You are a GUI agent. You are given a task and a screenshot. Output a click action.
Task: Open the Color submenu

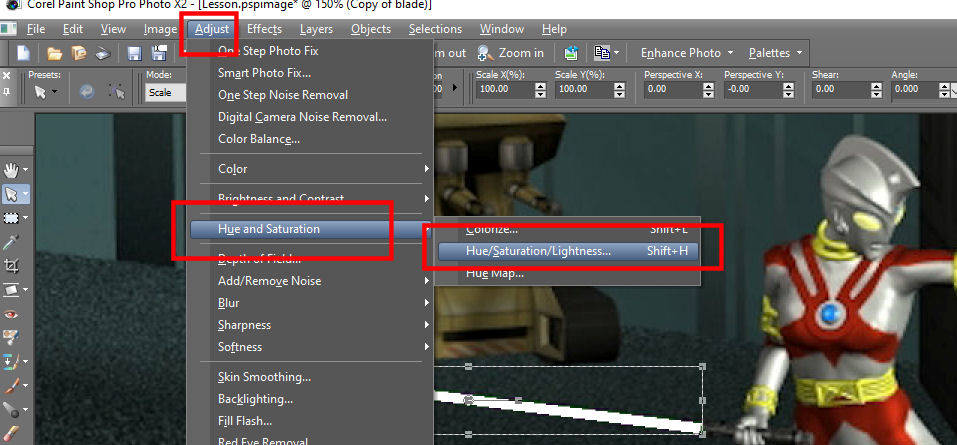point(311,168)
